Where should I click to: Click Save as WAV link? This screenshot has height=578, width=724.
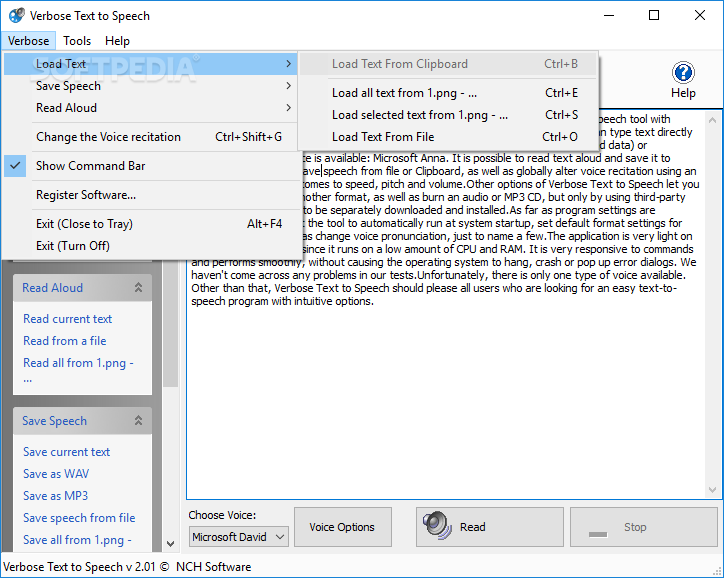tap(56, 474)
